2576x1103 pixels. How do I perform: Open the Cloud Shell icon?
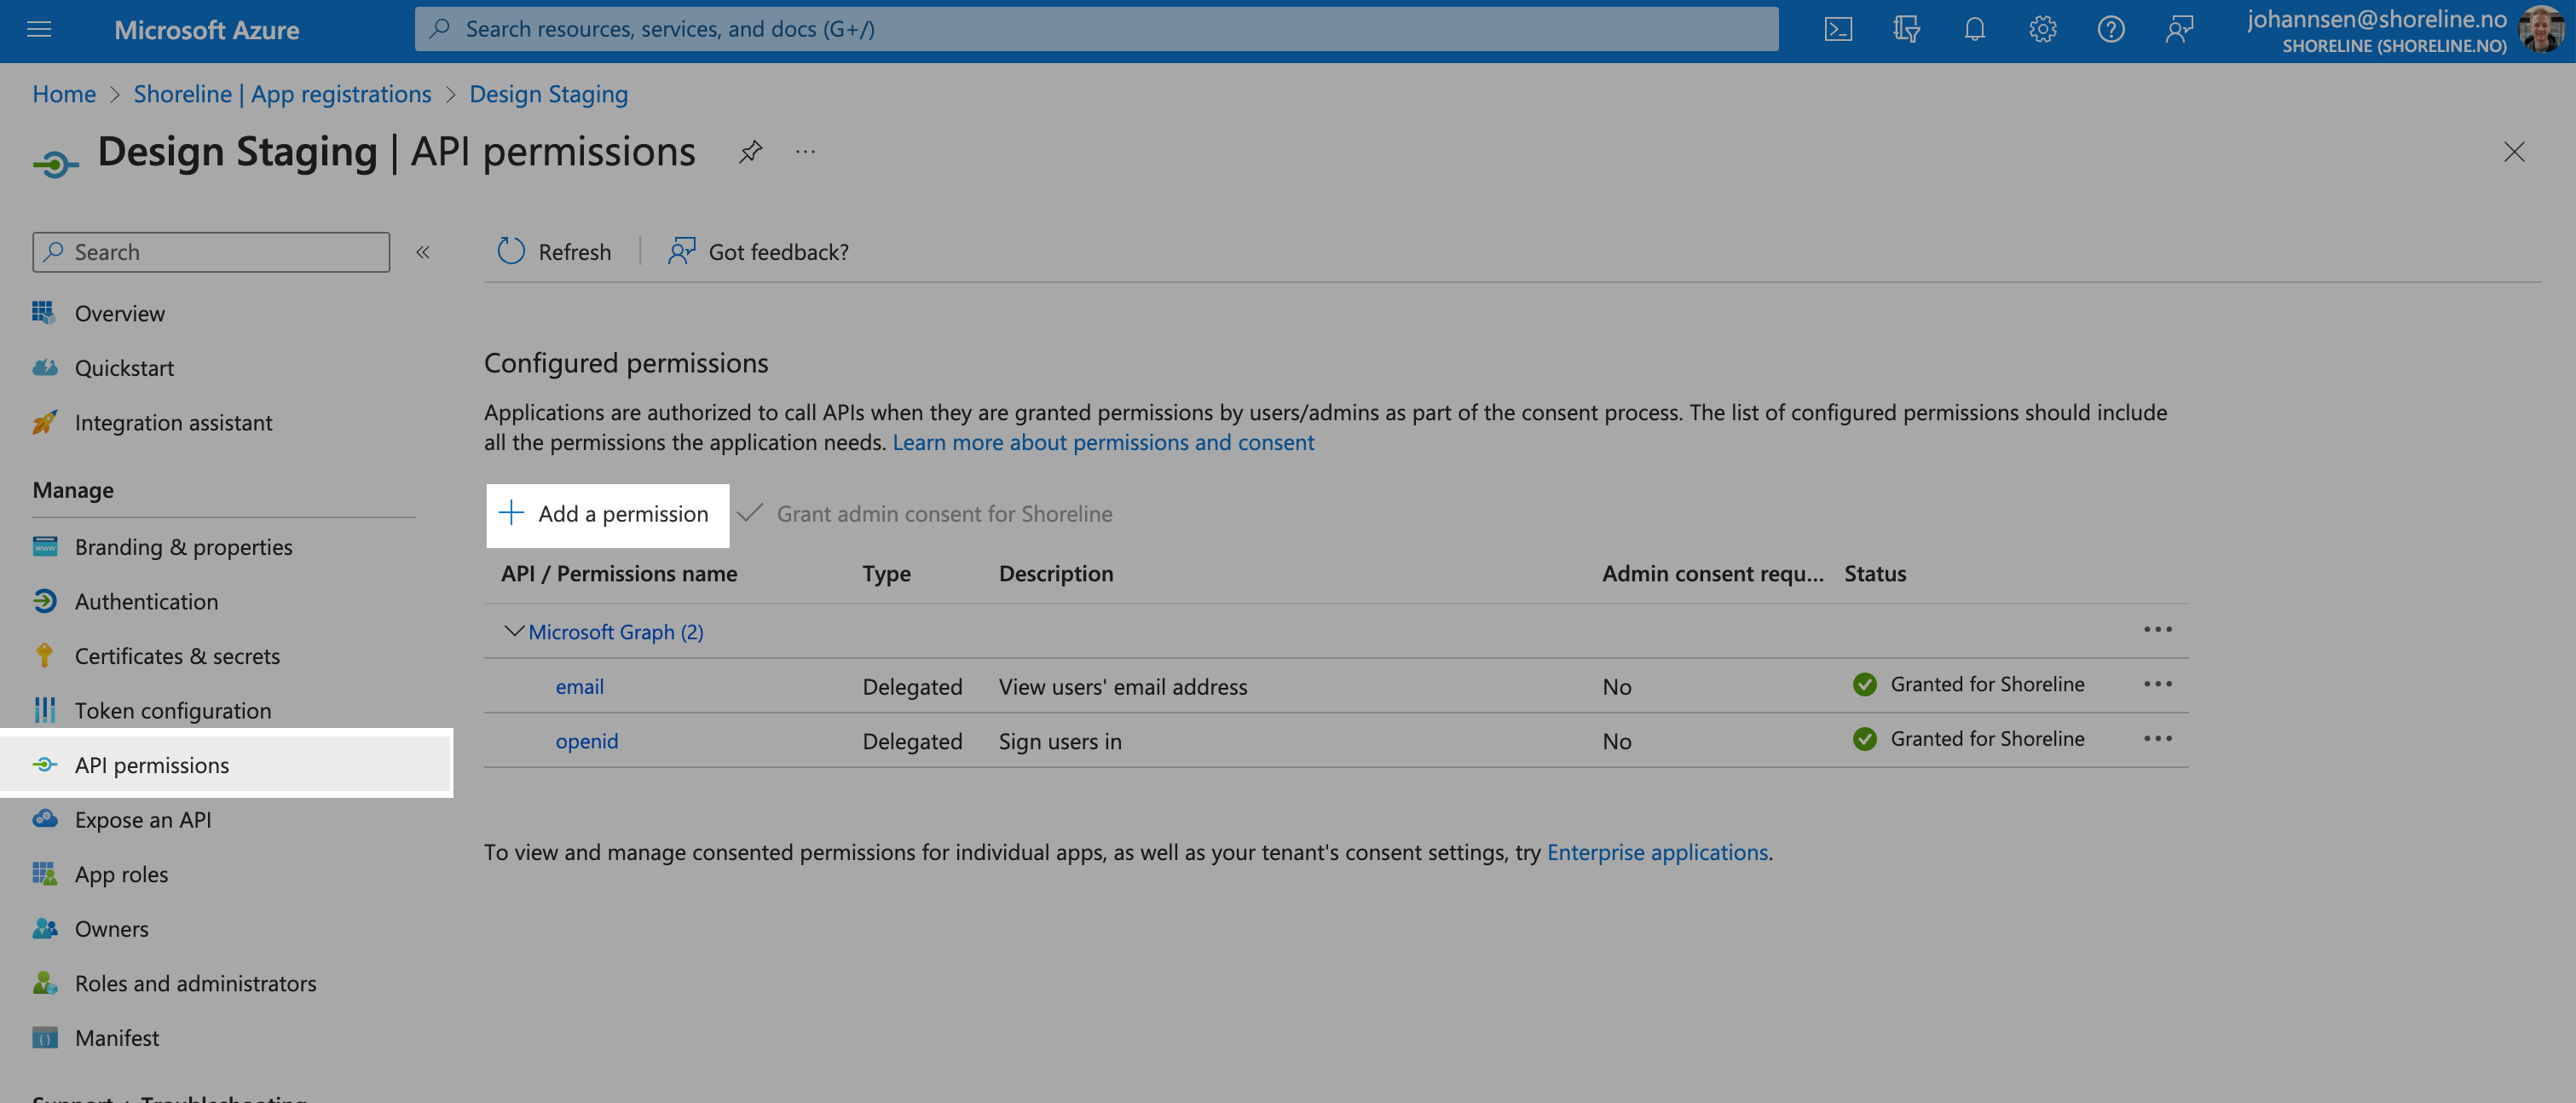tap(1838, 29)
